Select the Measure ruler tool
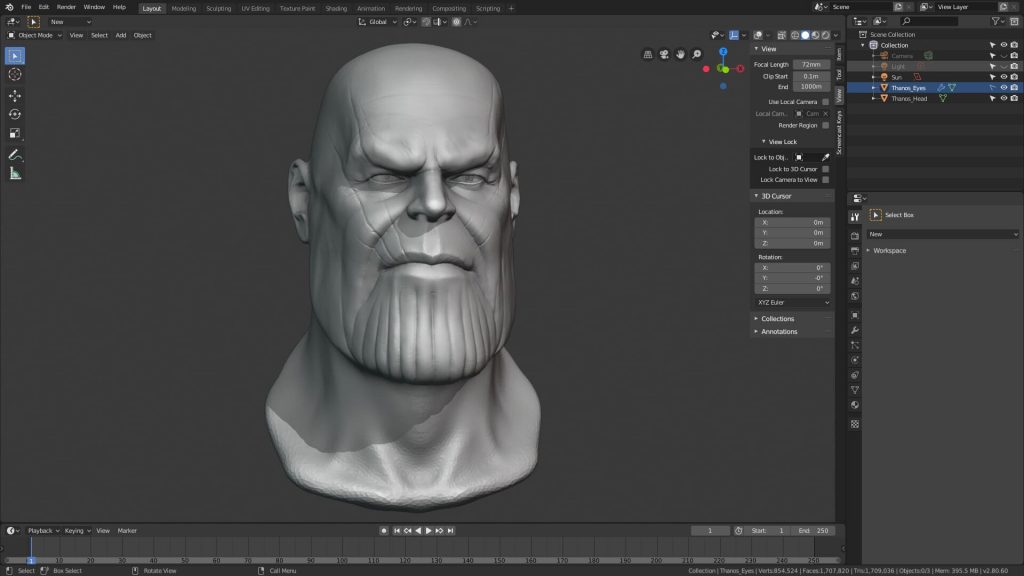The image size is (1024, 576). tap(15, 174)
